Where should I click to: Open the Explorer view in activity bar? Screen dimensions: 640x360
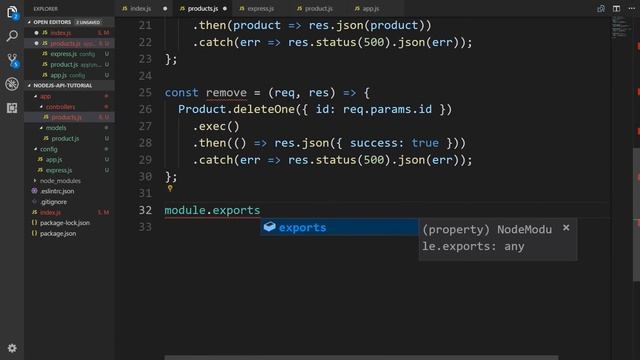pyautogui.click(x=12, y=12)
